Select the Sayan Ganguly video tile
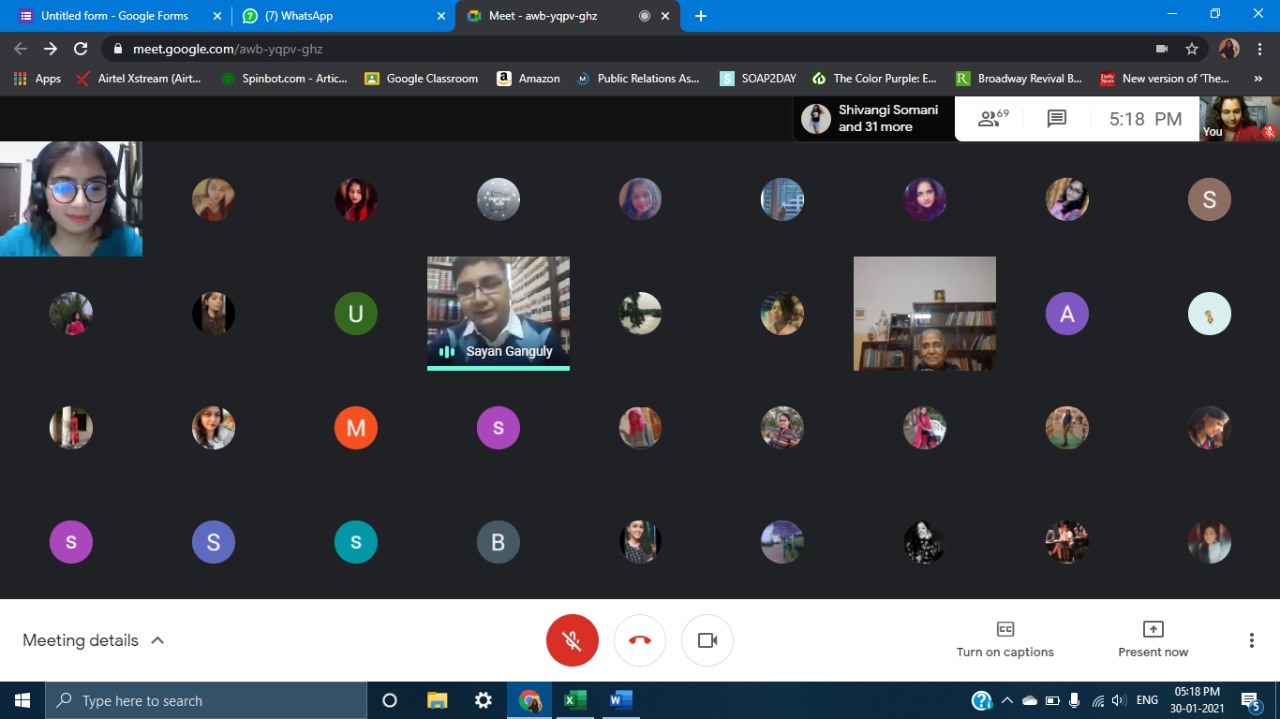This screenshot has height=719, width=1280. tap(498, 312)
